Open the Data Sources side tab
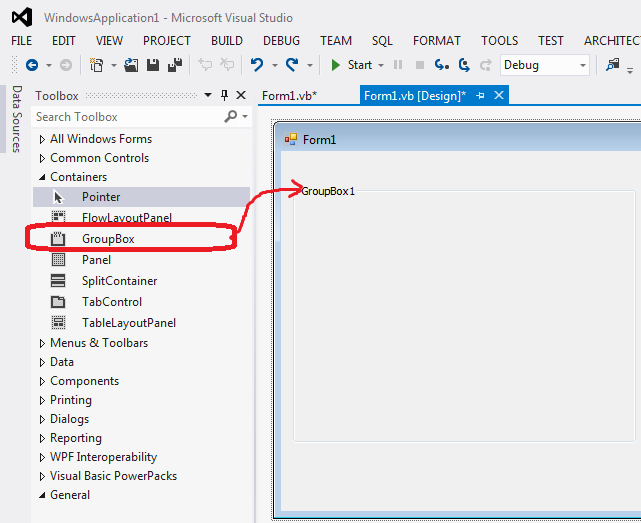Screen dimensions: 641x523 coord(16,119)
